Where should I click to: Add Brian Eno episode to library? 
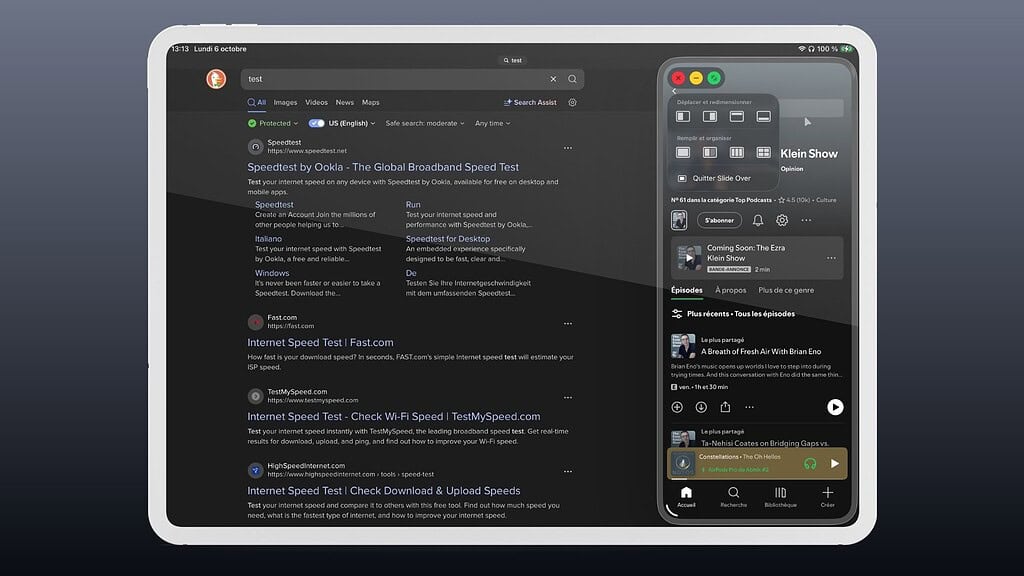677,407
